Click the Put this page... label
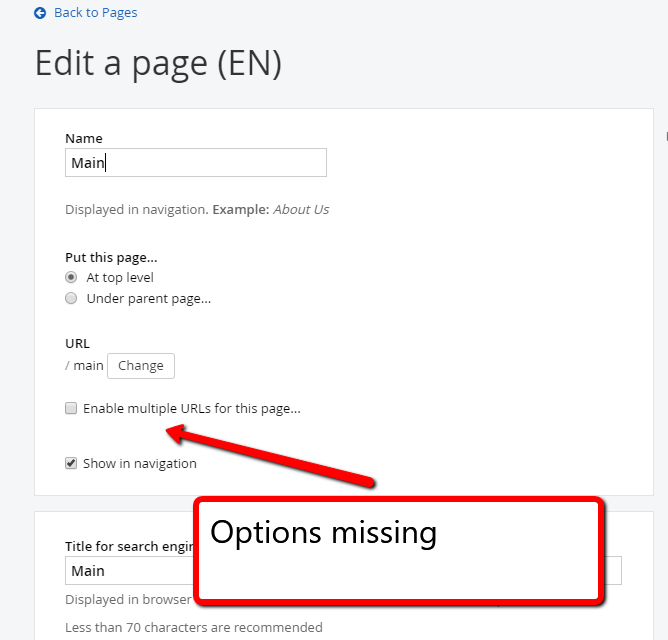The width and height of the screenshot is (668, 640). pos(111,258)
